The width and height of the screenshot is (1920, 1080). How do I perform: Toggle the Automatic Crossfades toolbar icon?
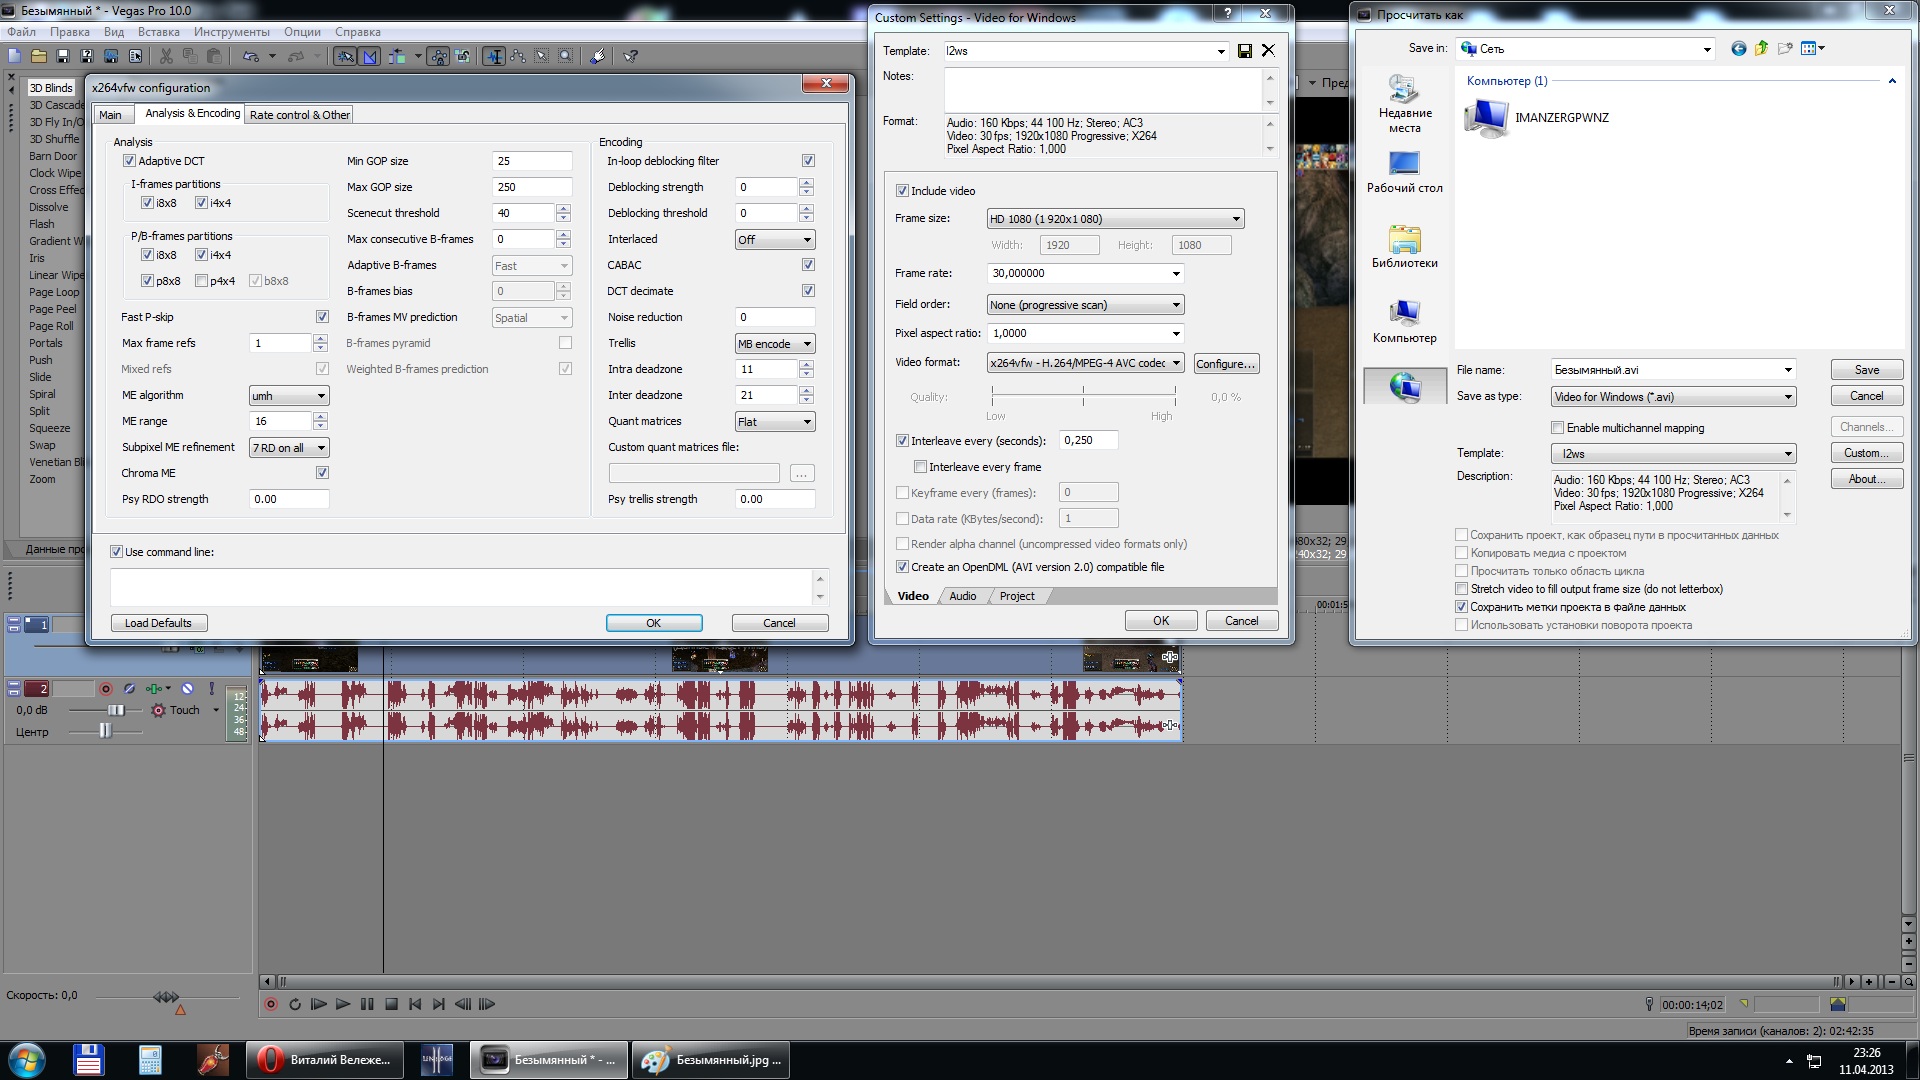click(x=370, y=56)
